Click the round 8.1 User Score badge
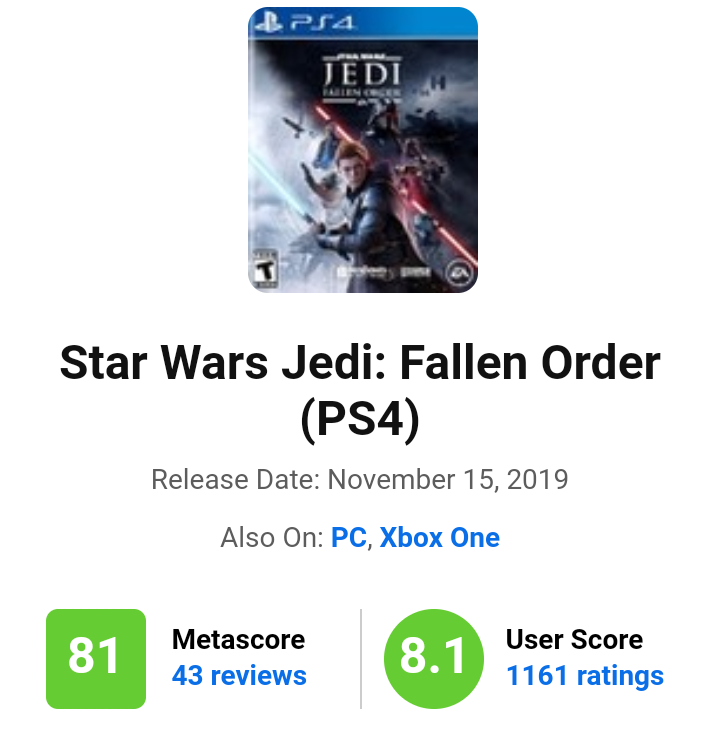The image size is (720, 736). pos(434,659)
